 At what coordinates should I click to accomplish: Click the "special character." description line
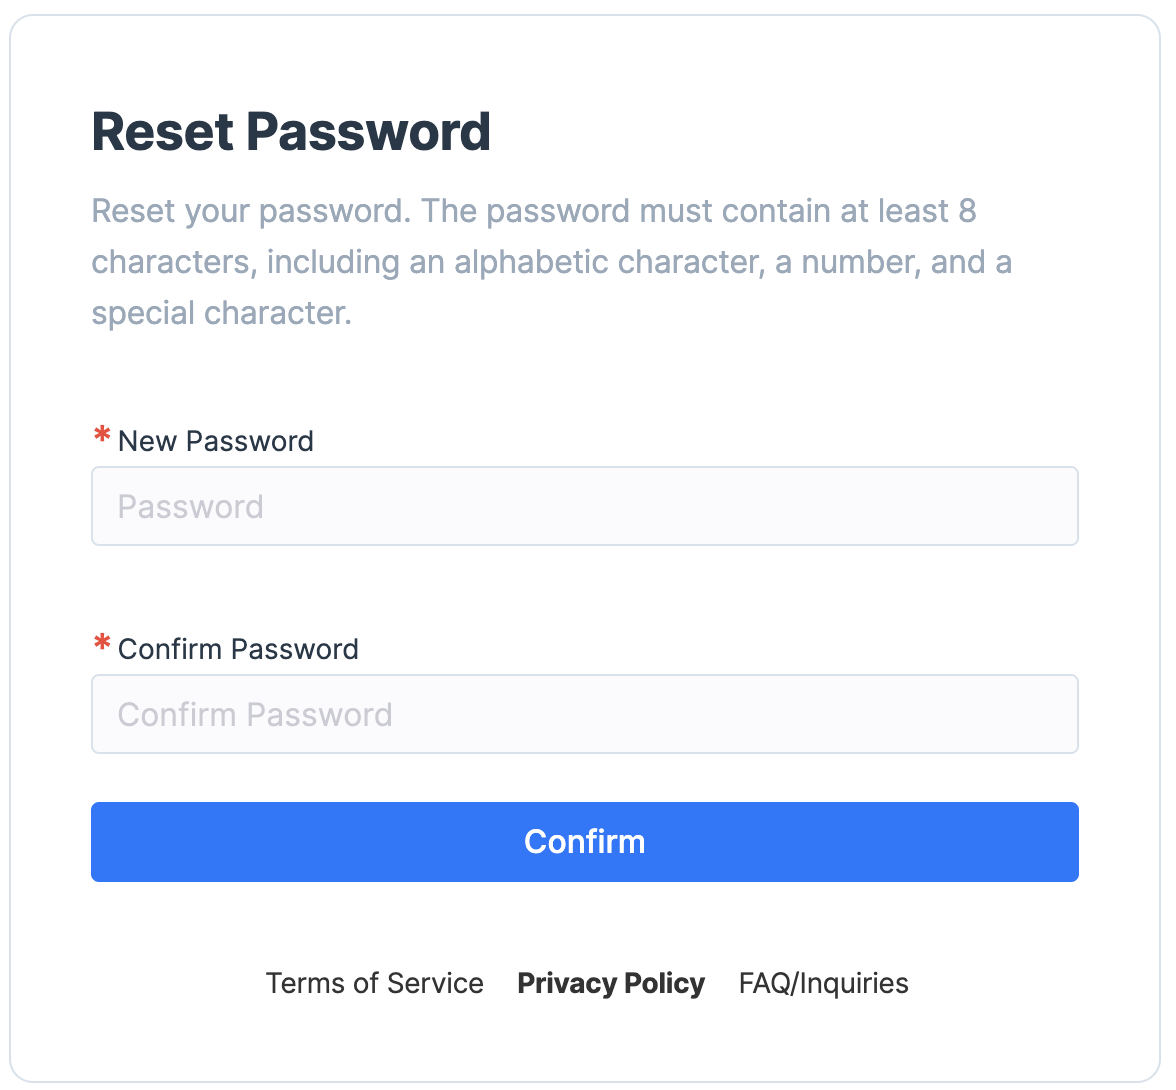point(221,313)
